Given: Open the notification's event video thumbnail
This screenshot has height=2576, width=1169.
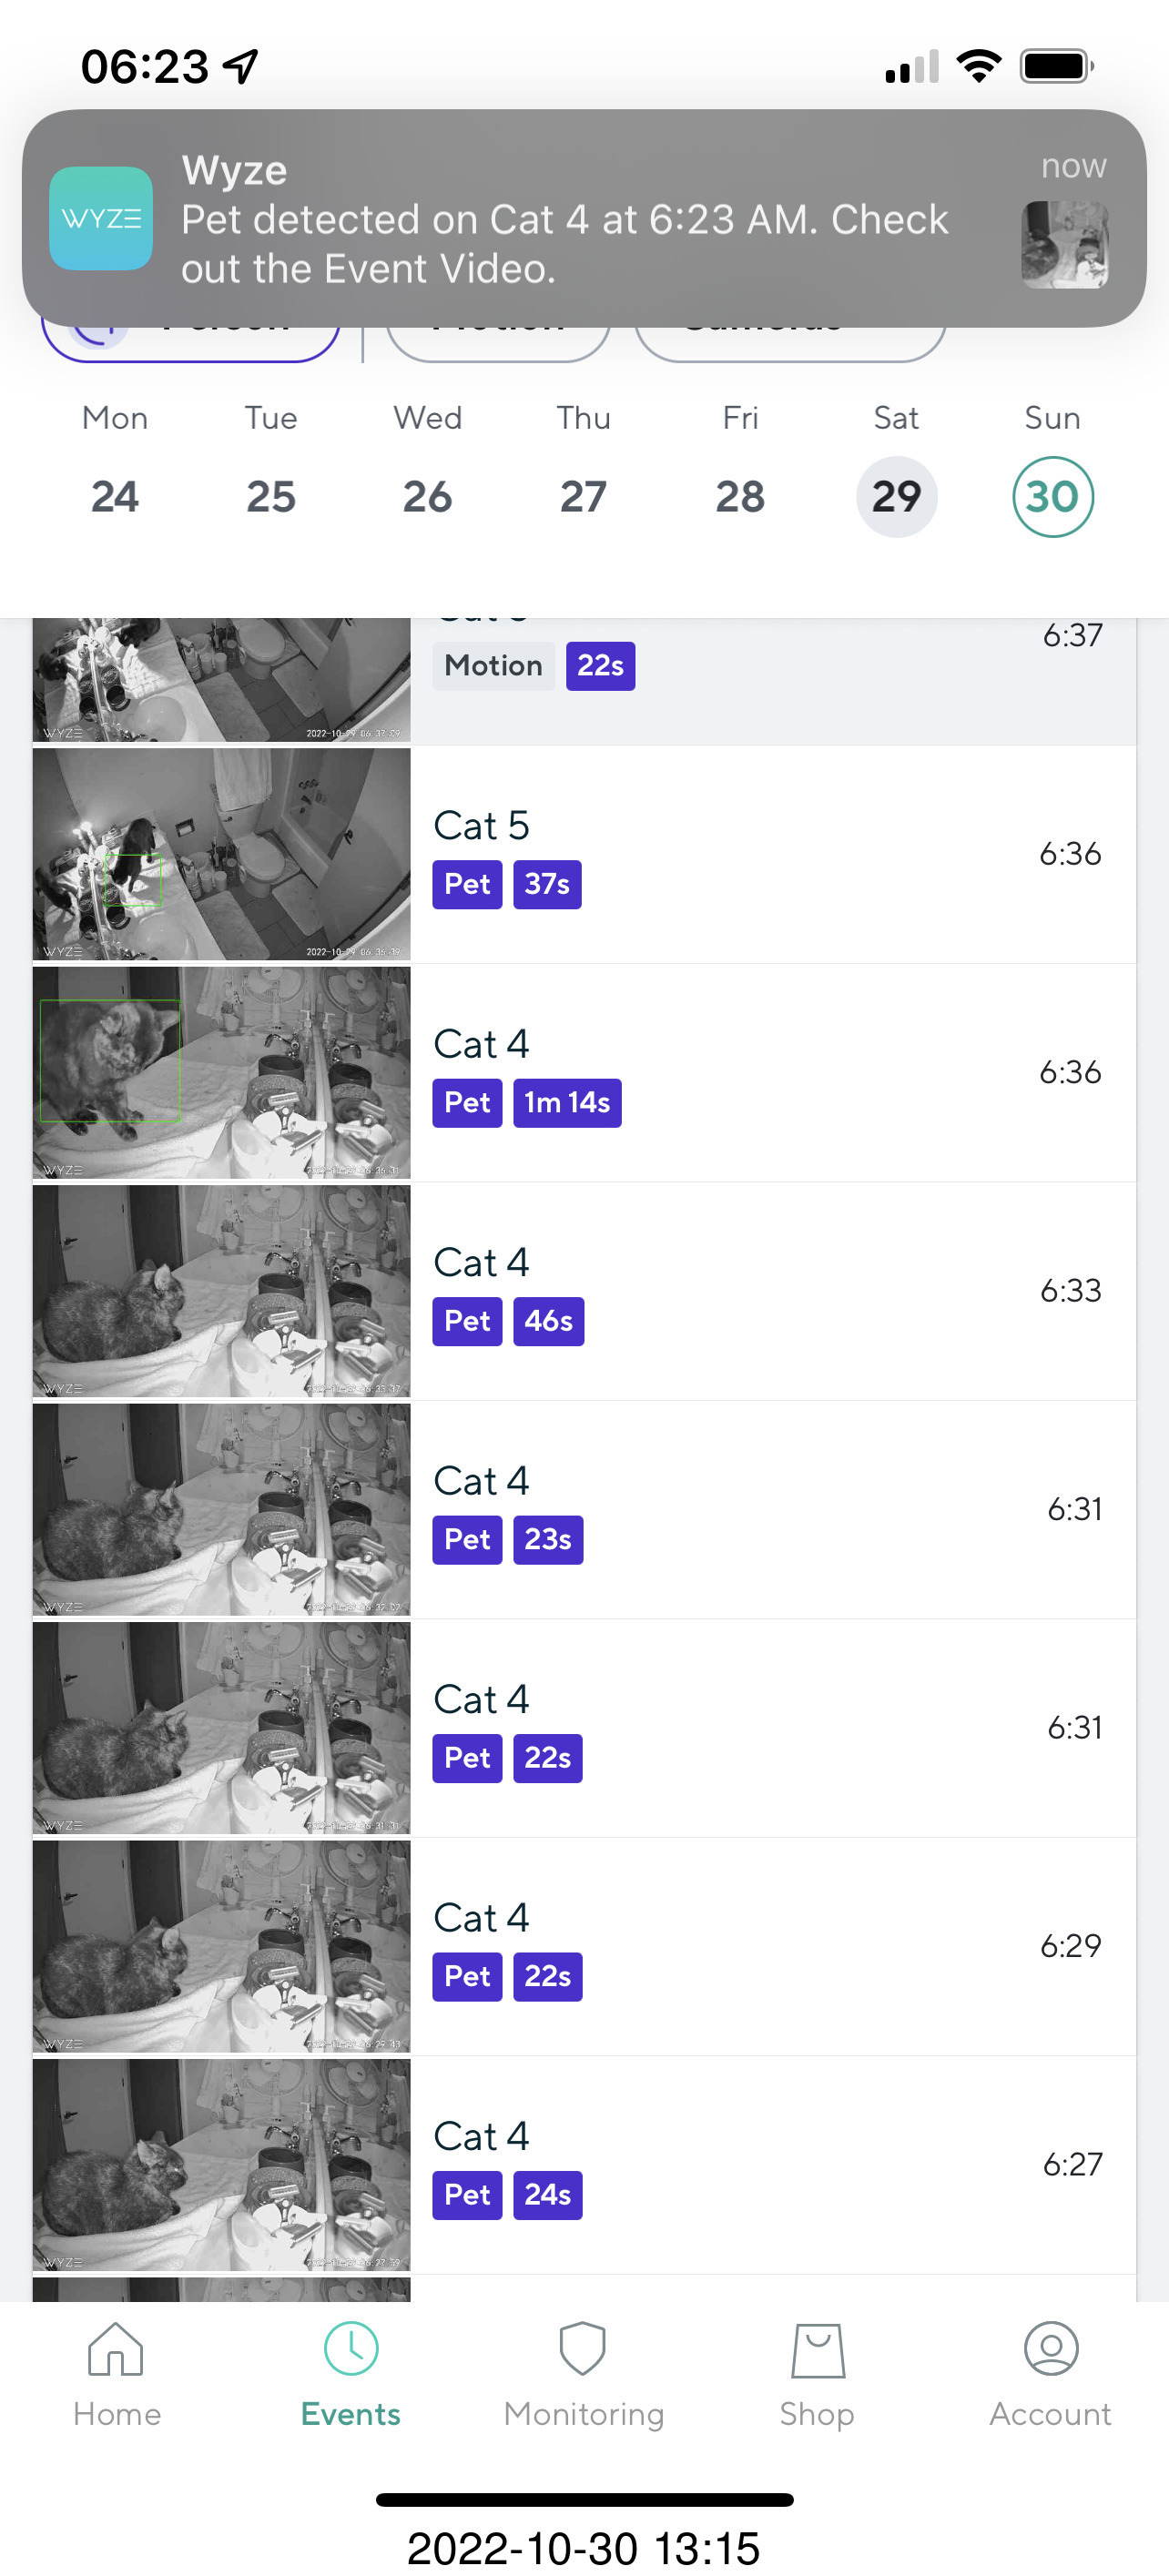Looking at the screenshot, I should click(1064, 245).
